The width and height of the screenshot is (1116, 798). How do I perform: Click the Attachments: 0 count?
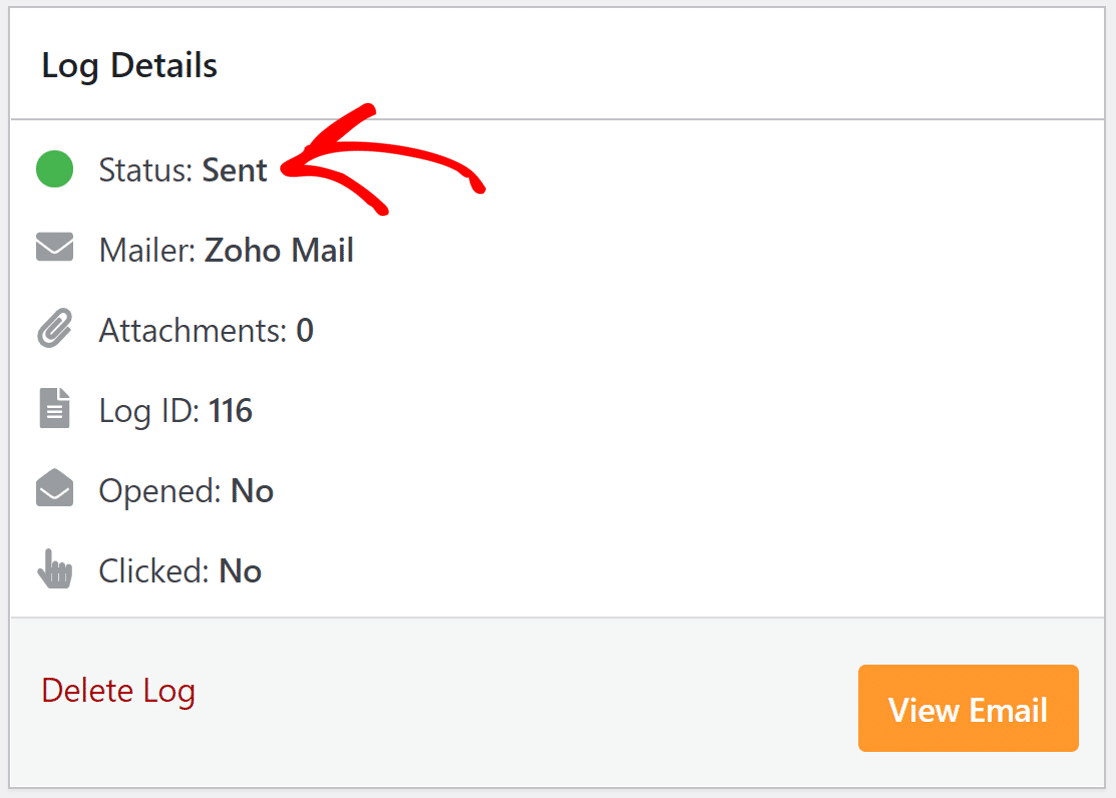tap(205, 329)
